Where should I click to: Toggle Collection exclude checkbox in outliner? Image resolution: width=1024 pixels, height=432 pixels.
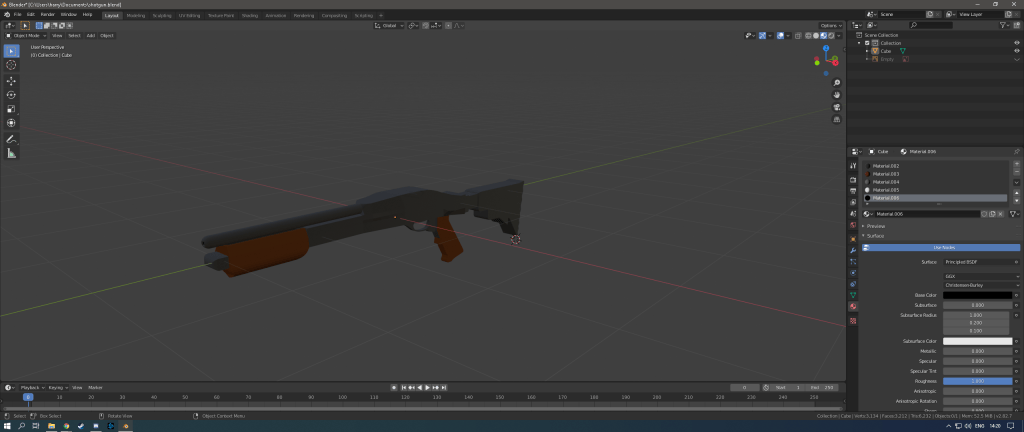[x=867, y=43]
